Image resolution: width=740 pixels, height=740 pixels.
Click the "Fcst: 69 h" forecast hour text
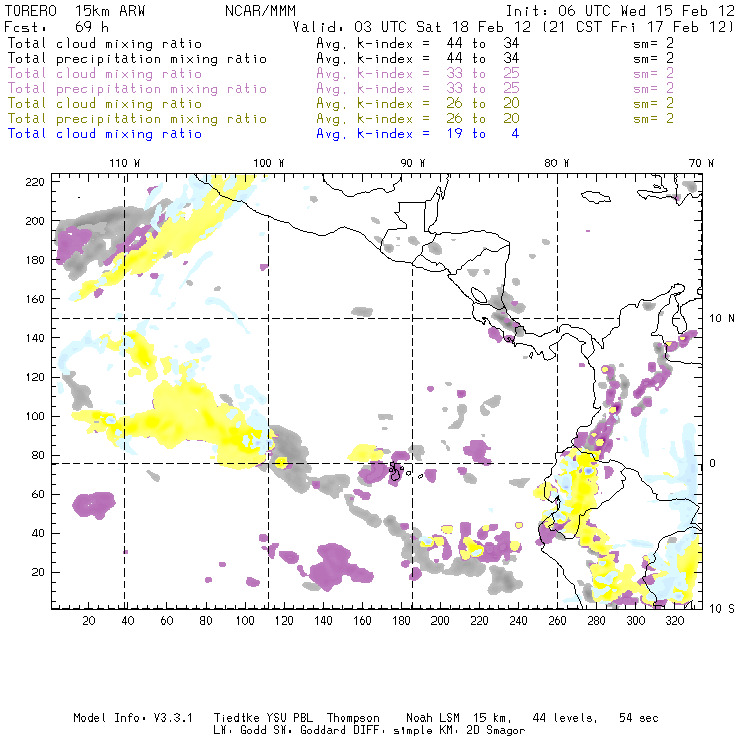(57, 27)
